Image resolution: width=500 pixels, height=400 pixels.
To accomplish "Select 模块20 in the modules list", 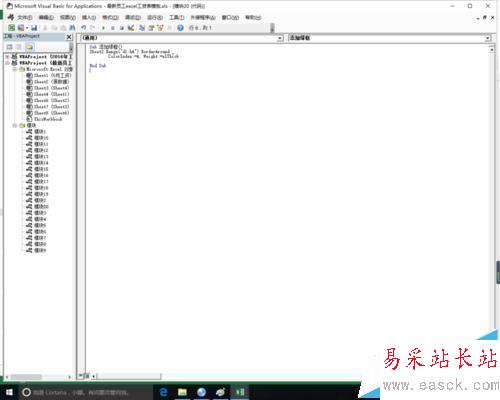I will tap(37, 206).
